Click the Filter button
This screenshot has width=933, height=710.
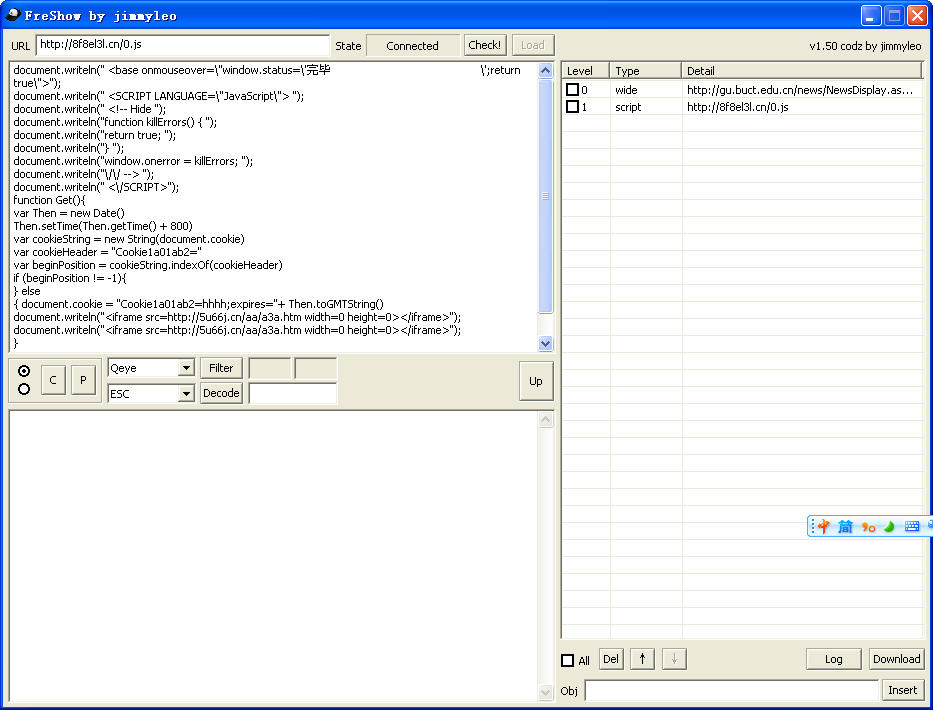[x=221, y=368]
